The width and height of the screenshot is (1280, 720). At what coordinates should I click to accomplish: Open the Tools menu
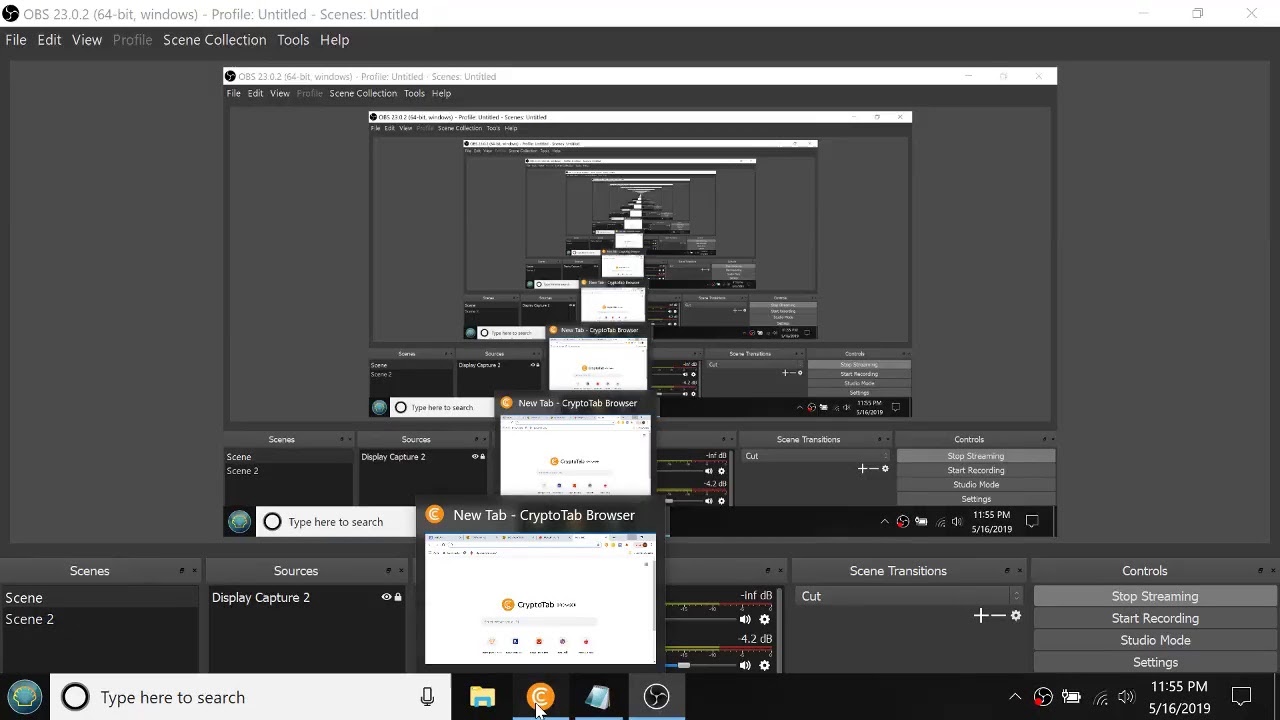(293, 40)
